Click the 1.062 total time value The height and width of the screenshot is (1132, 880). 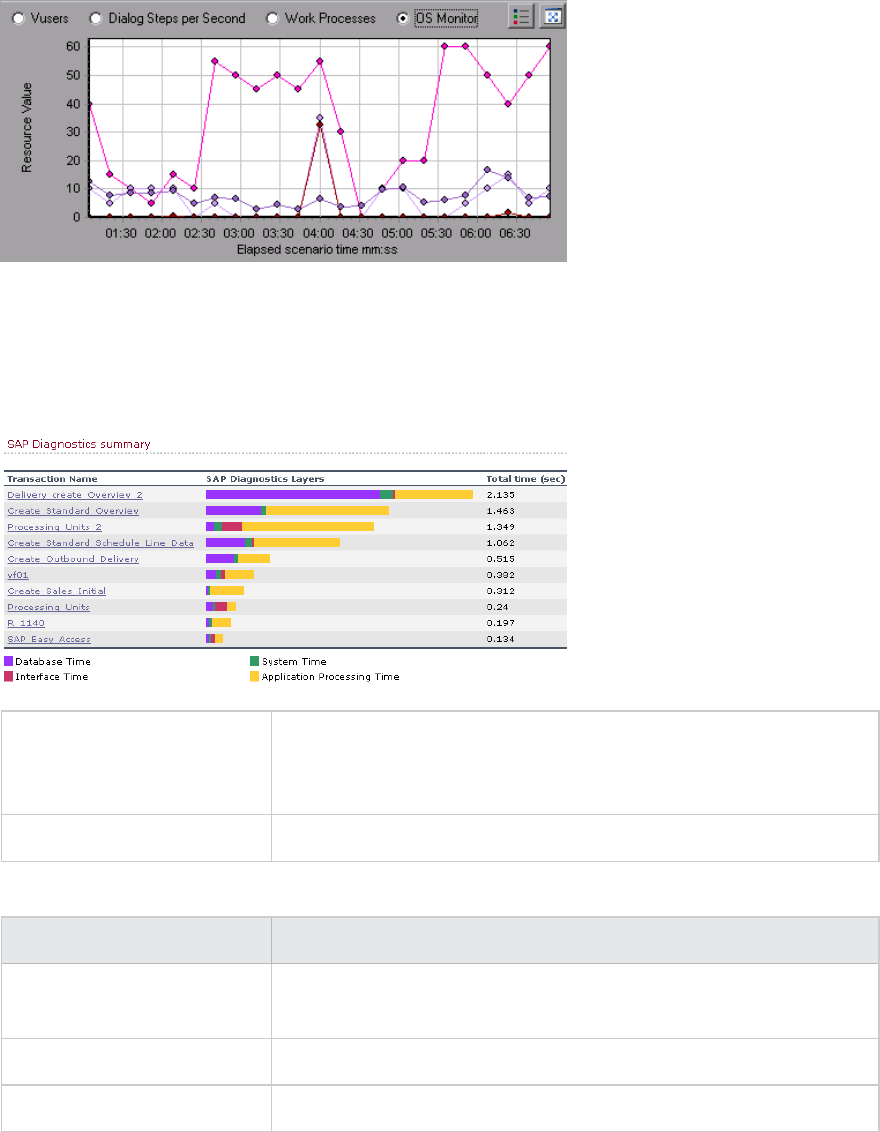coord(500,543)
